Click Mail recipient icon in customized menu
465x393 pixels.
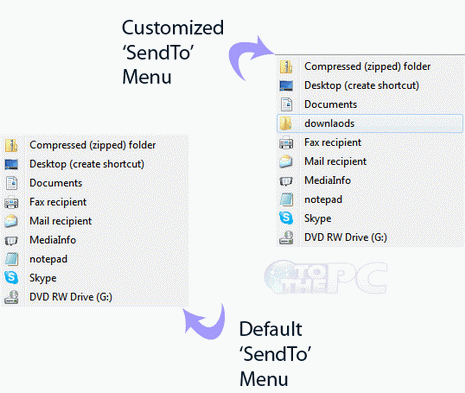(286, 162)
